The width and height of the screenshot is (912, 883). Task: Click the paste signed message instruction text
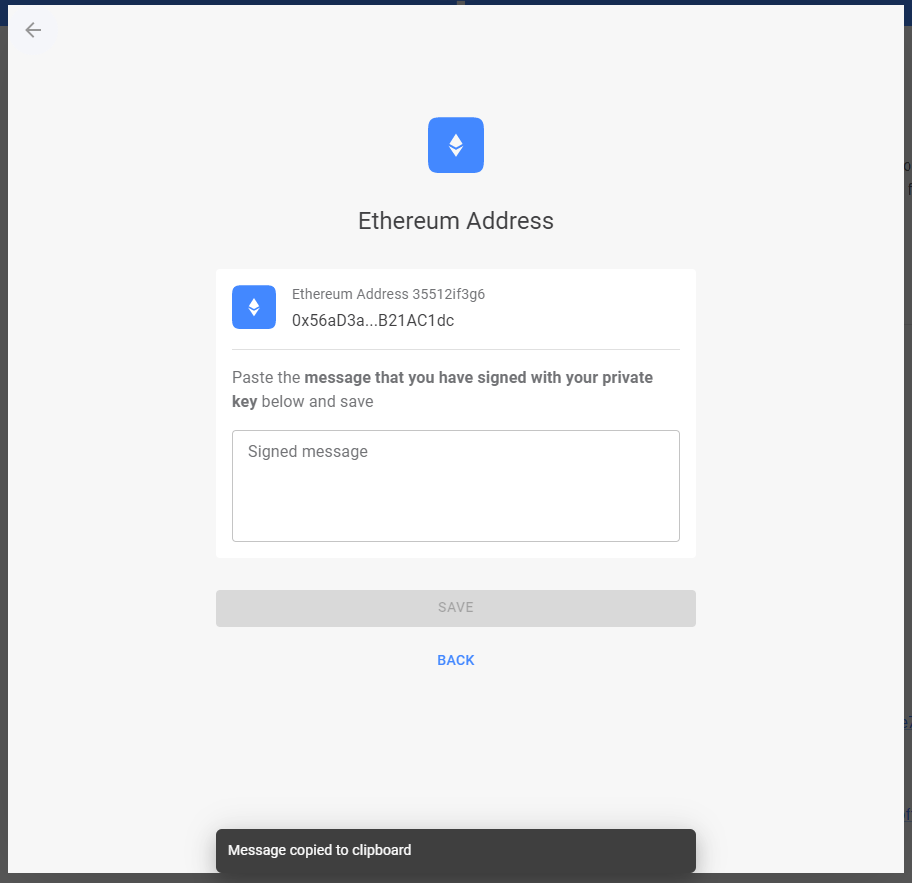[442, 389]
